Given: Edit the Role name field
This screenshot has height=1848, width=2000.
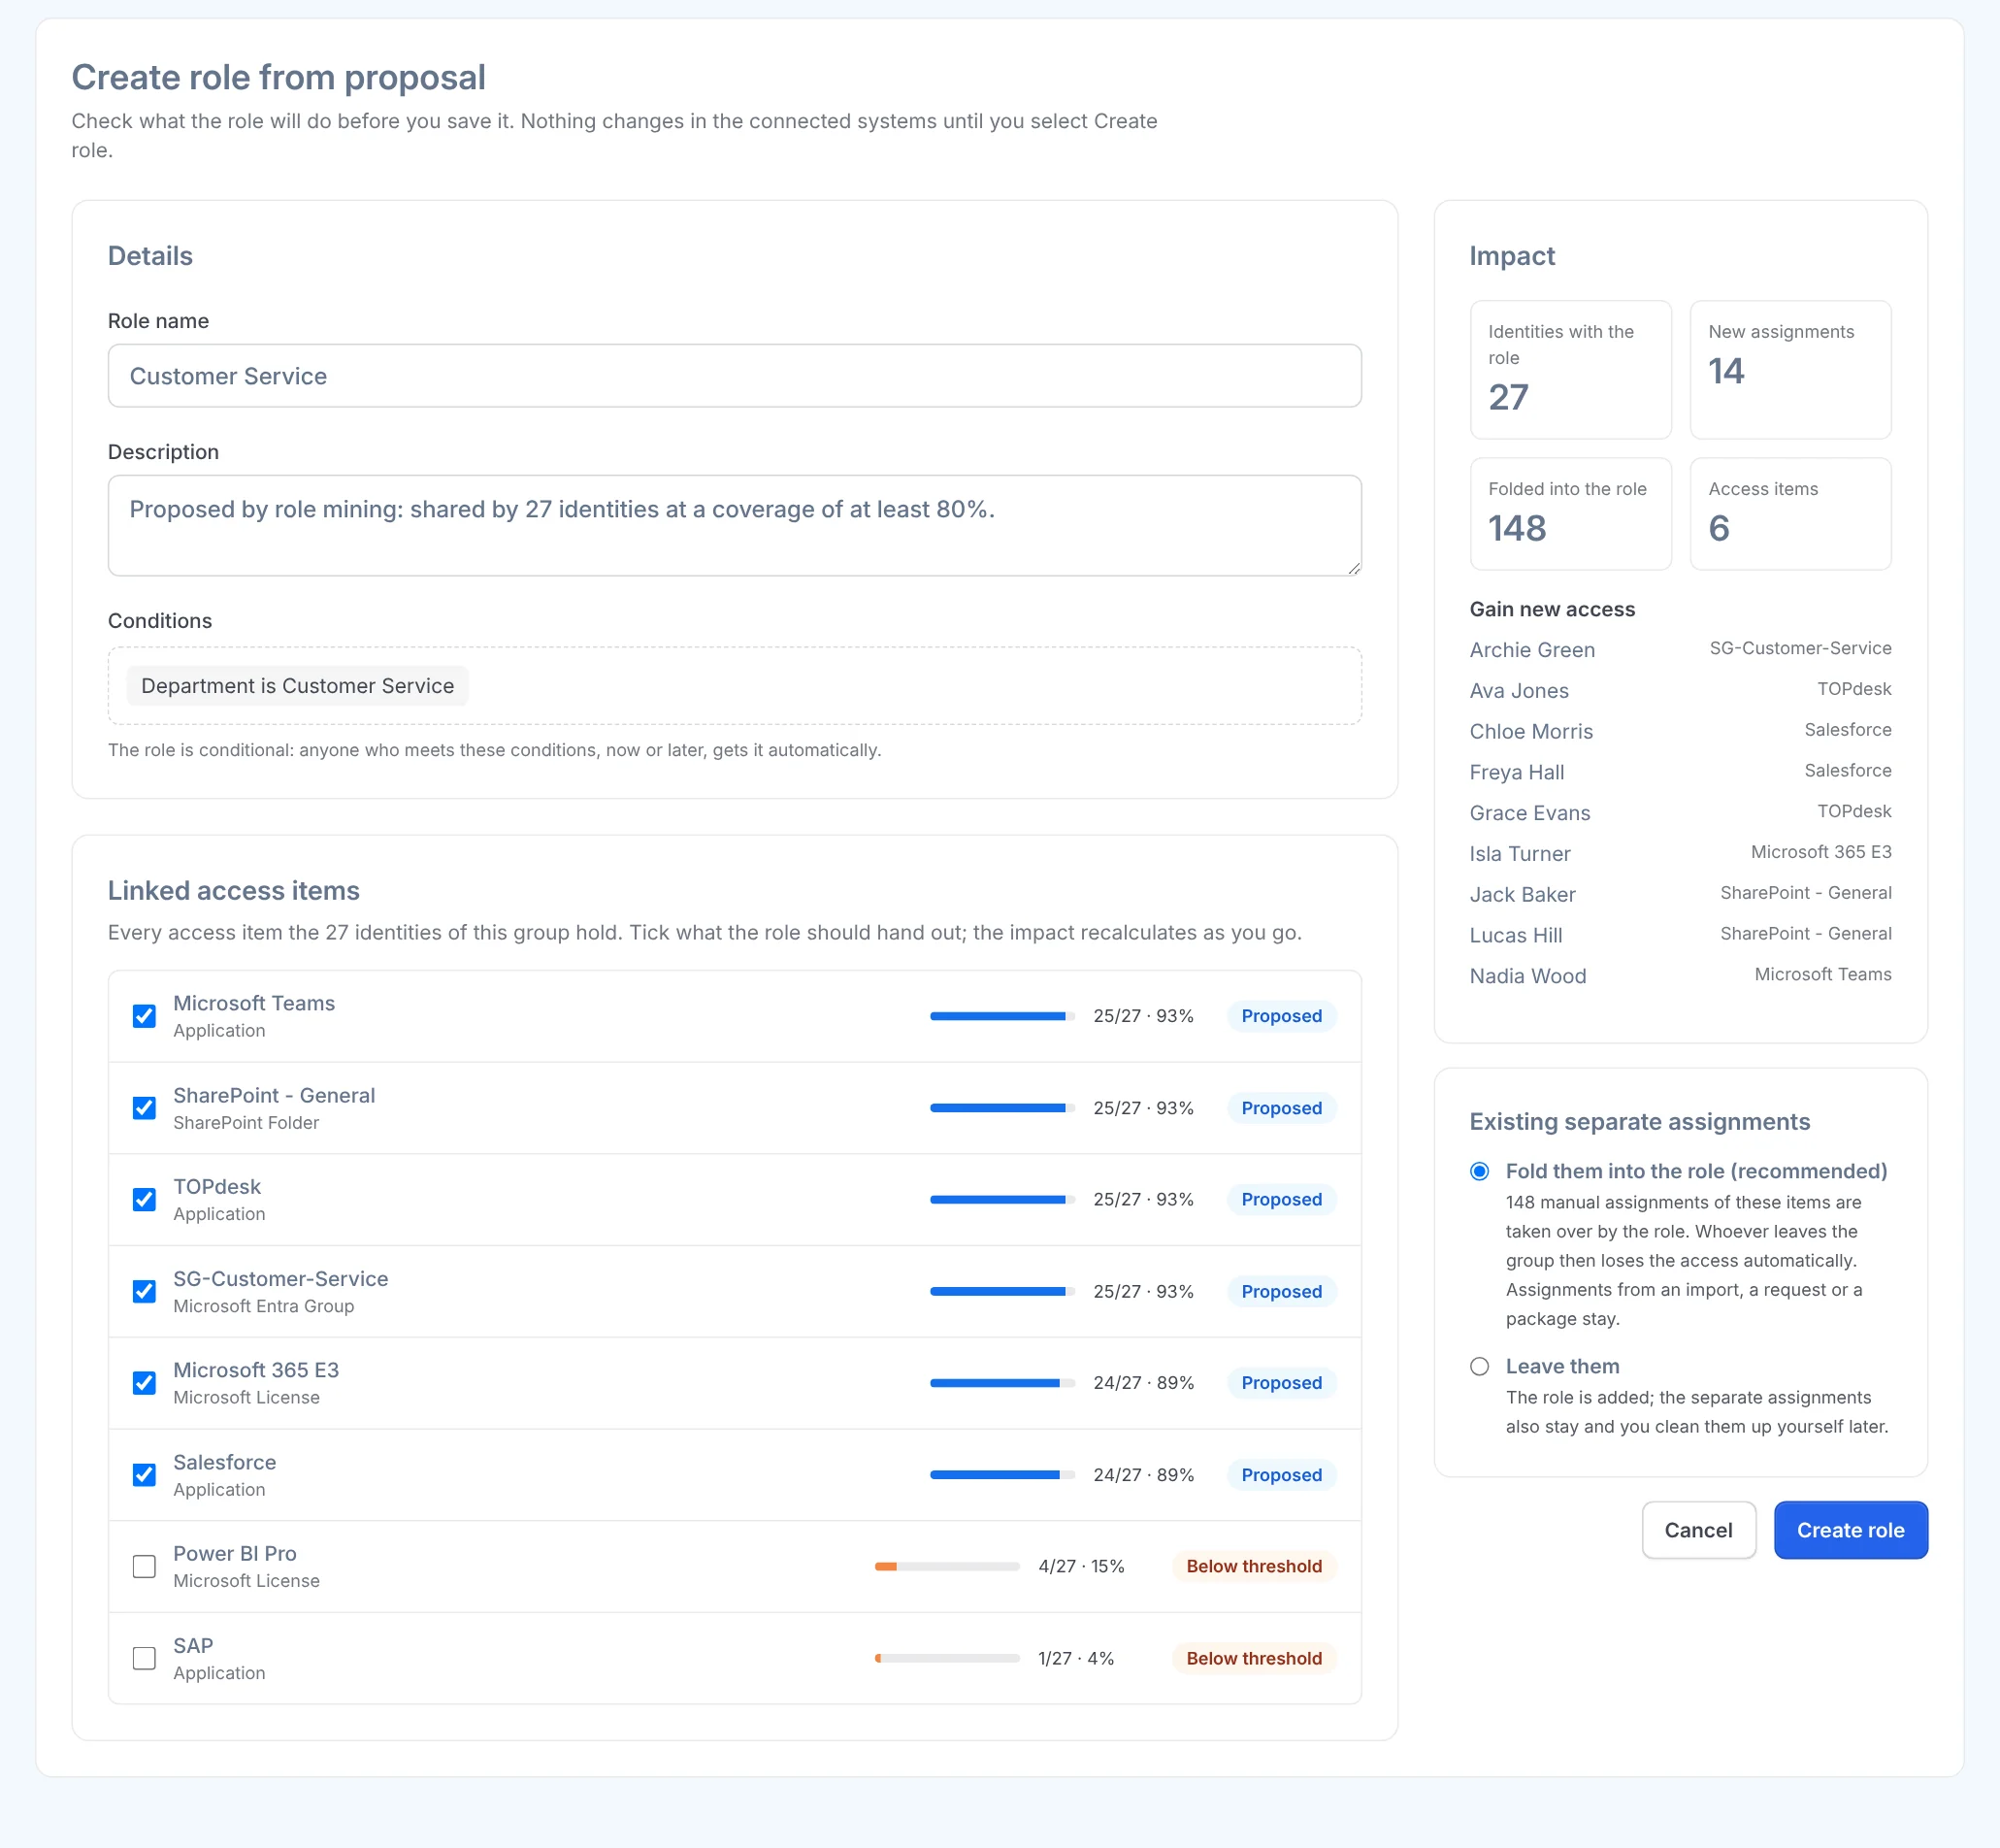Looking at the screenshot, I should [x=735, y=376].
